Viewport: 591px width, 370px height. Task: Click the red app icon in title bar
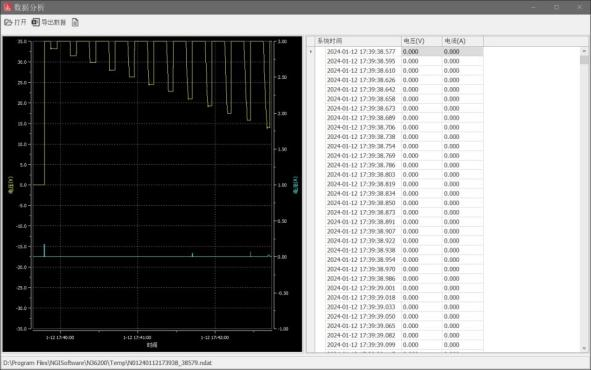click(7, 7)
